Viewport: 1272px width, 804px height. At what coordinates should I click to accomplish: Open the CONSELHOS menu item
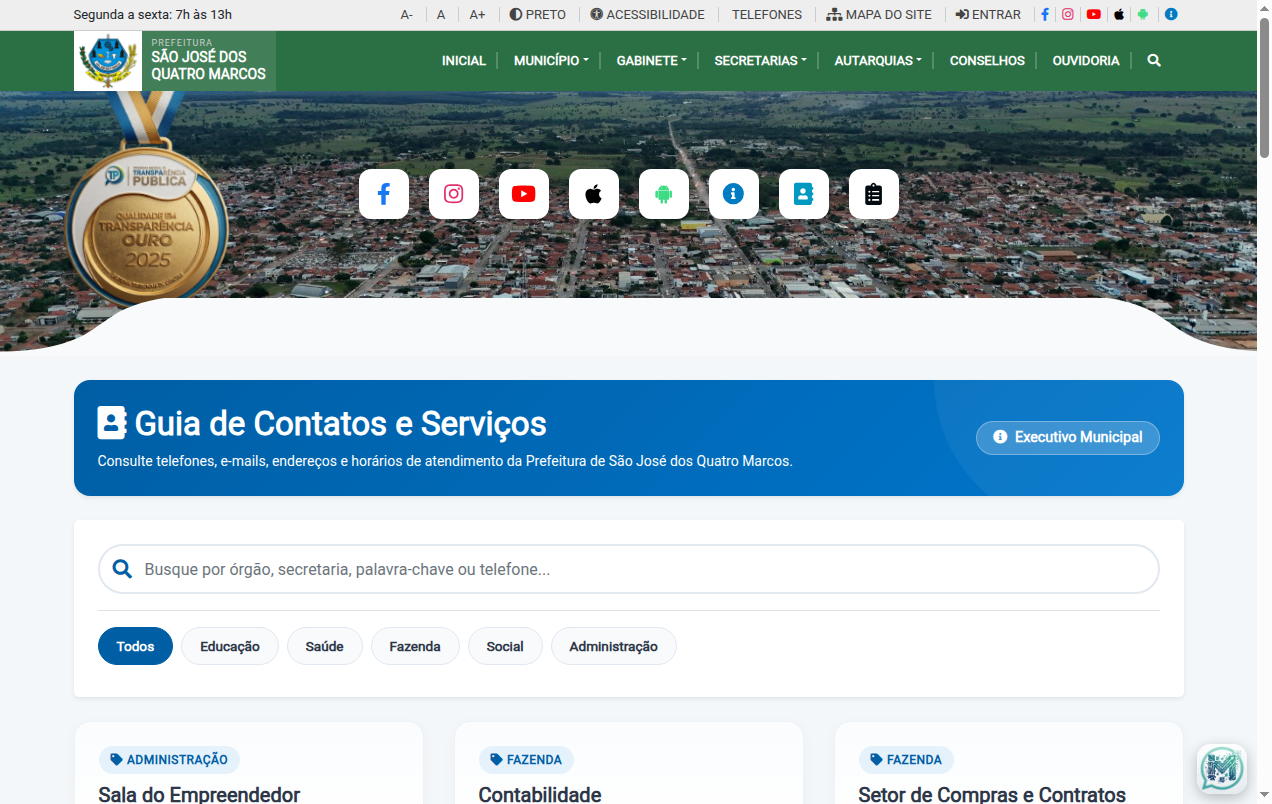pyautogui.click(x=987, y=61)
